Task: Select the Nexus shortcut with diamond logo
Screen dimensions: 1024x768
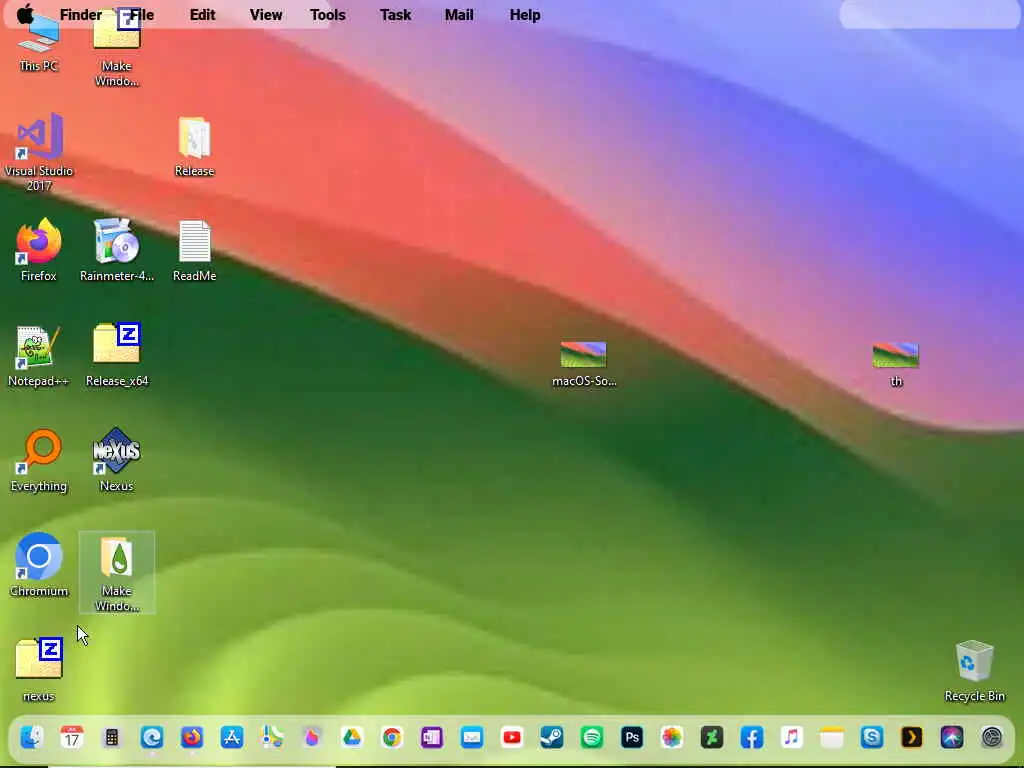Action: click(116, 460)
